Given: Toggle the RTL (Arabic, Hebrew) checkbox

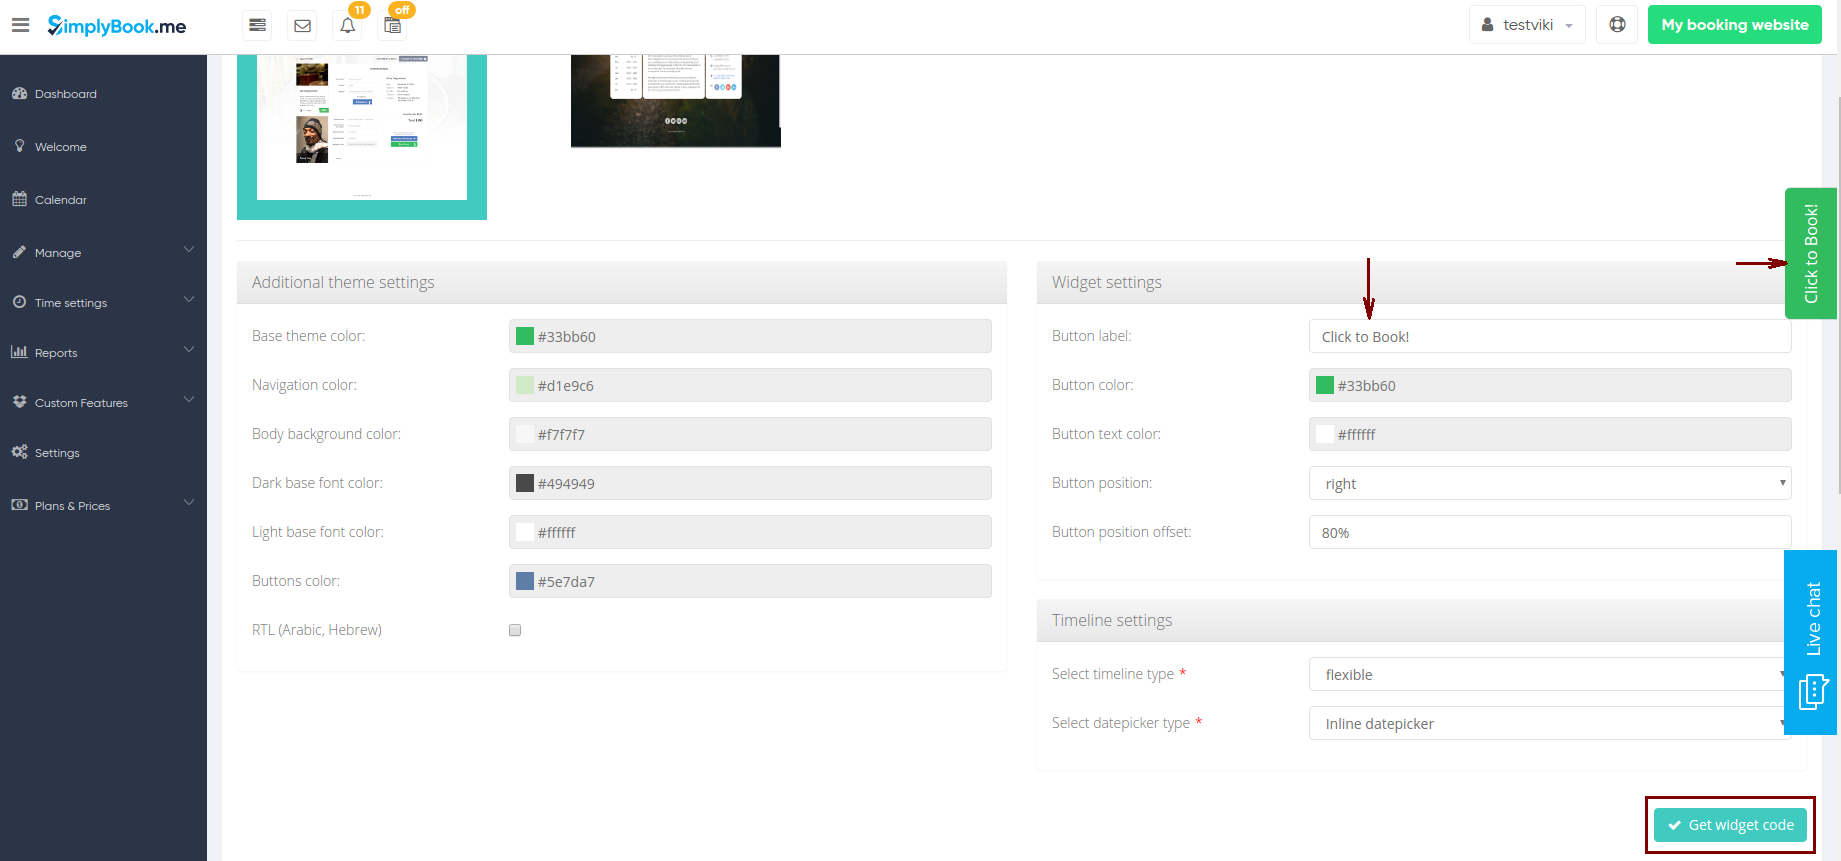Looking at the screenshot, I should [x=515, y=630].
